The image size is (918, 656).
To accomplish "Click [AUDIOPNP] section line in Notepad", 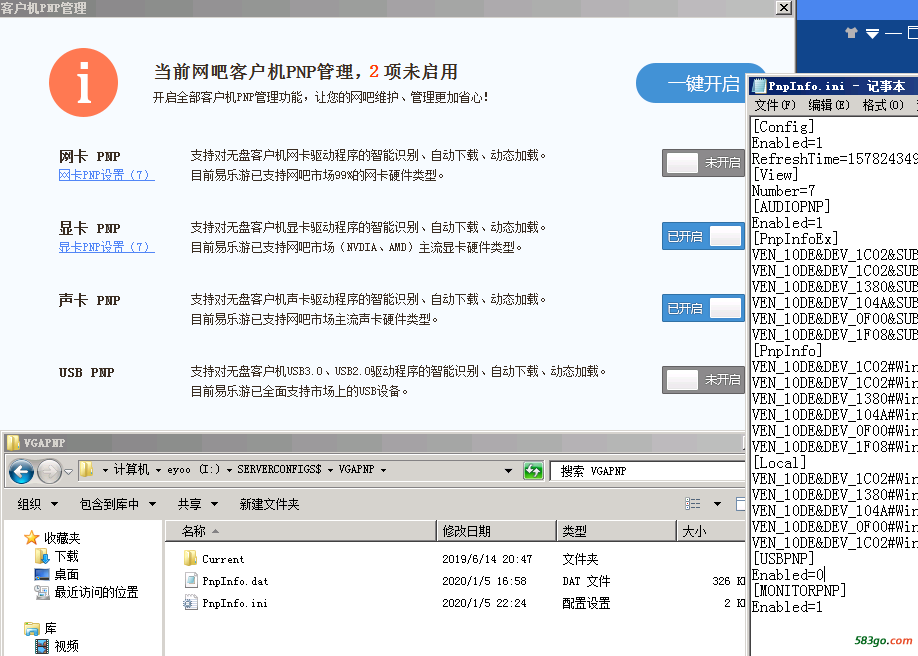I will [791, 206].
